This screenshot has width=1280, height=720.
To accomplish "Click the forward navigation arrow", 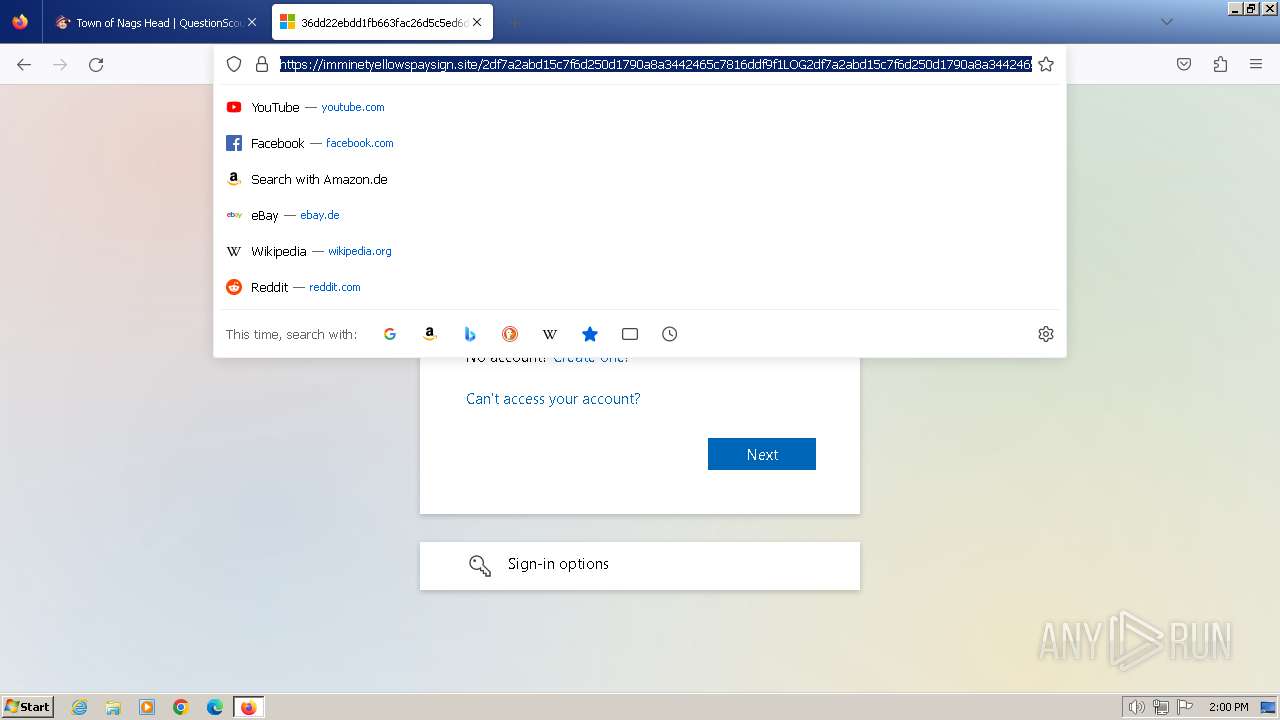I will coord(60,64).
